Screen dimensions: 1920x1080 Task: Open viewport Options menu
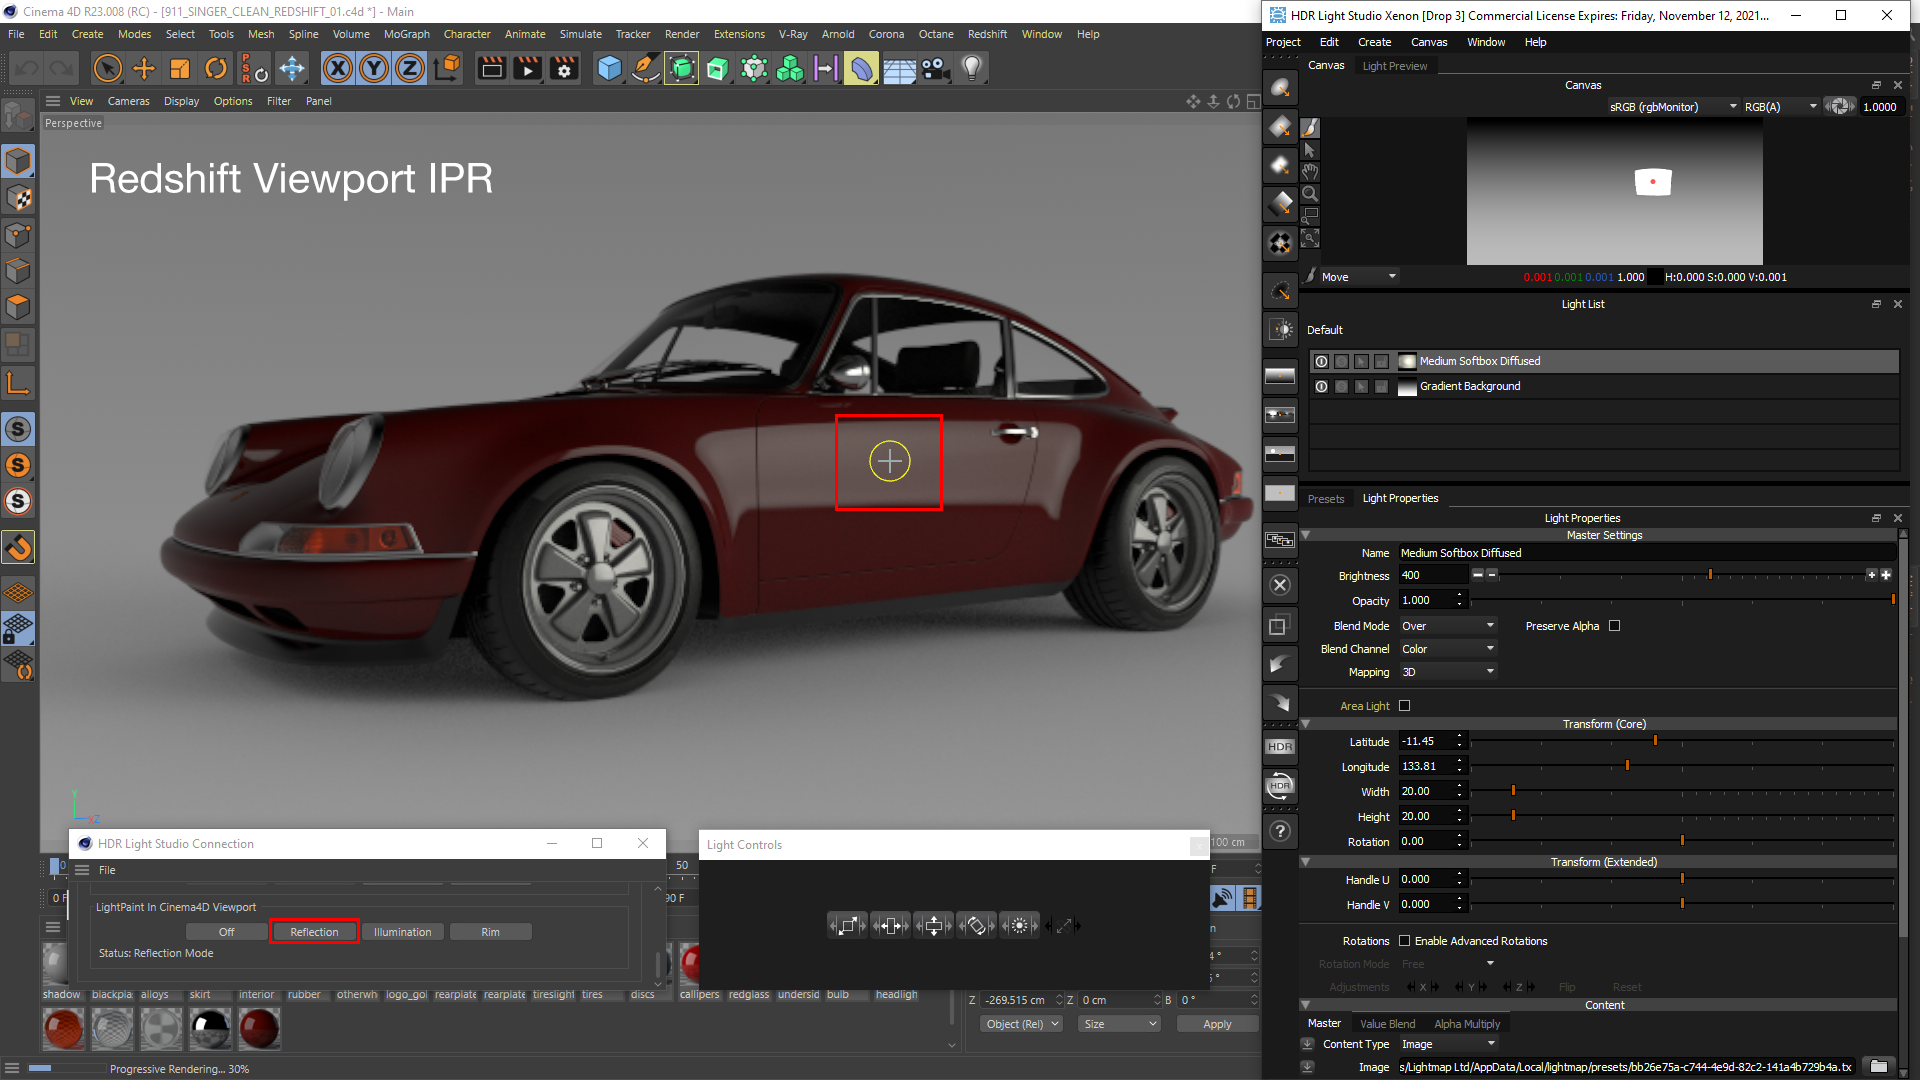pos(233,101)
